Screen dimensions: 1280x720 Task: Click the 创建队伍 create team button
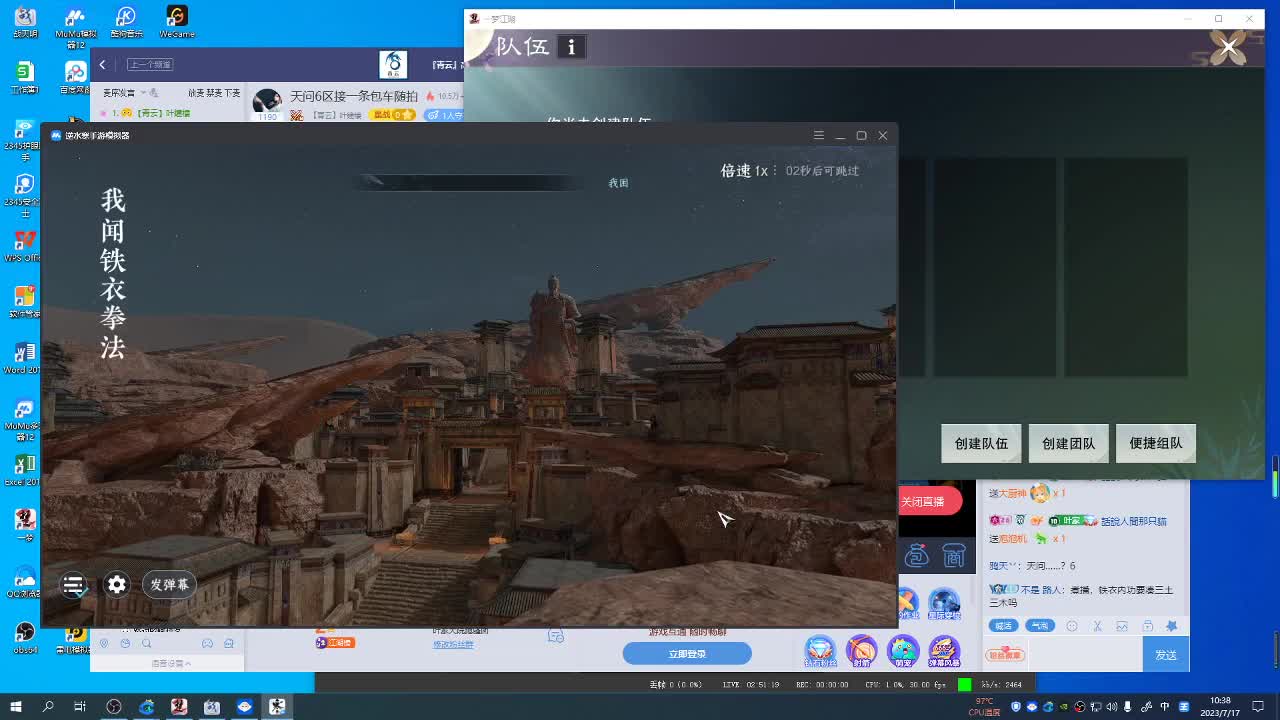coord(981,443)
